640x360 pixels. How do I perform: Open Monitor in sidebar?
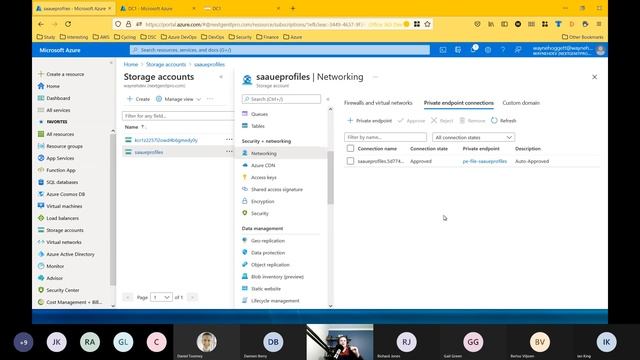click(x=51, y=266)
